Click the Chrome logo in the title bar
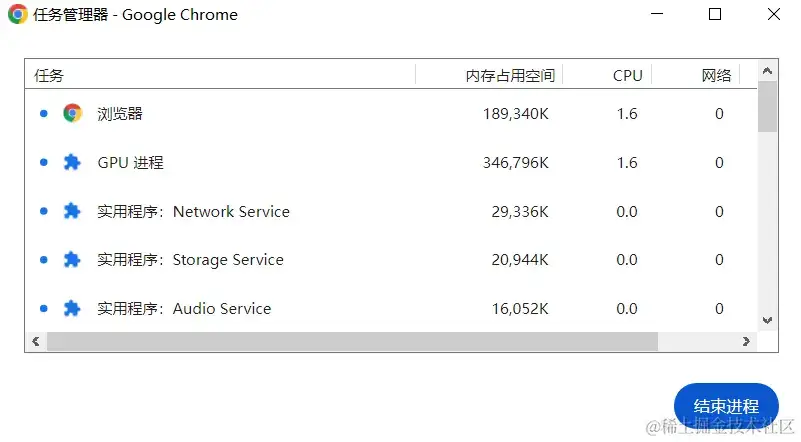801x442 pixels. [17, 14]
